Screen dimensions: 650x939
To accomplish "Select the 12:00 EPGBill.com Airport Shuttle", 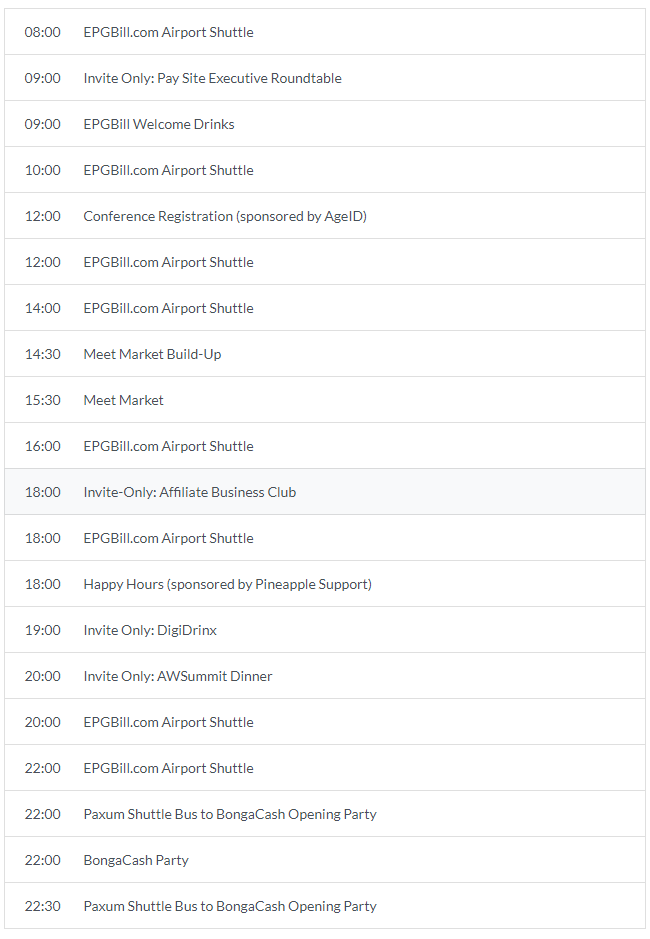I will (x=168, y=262).
